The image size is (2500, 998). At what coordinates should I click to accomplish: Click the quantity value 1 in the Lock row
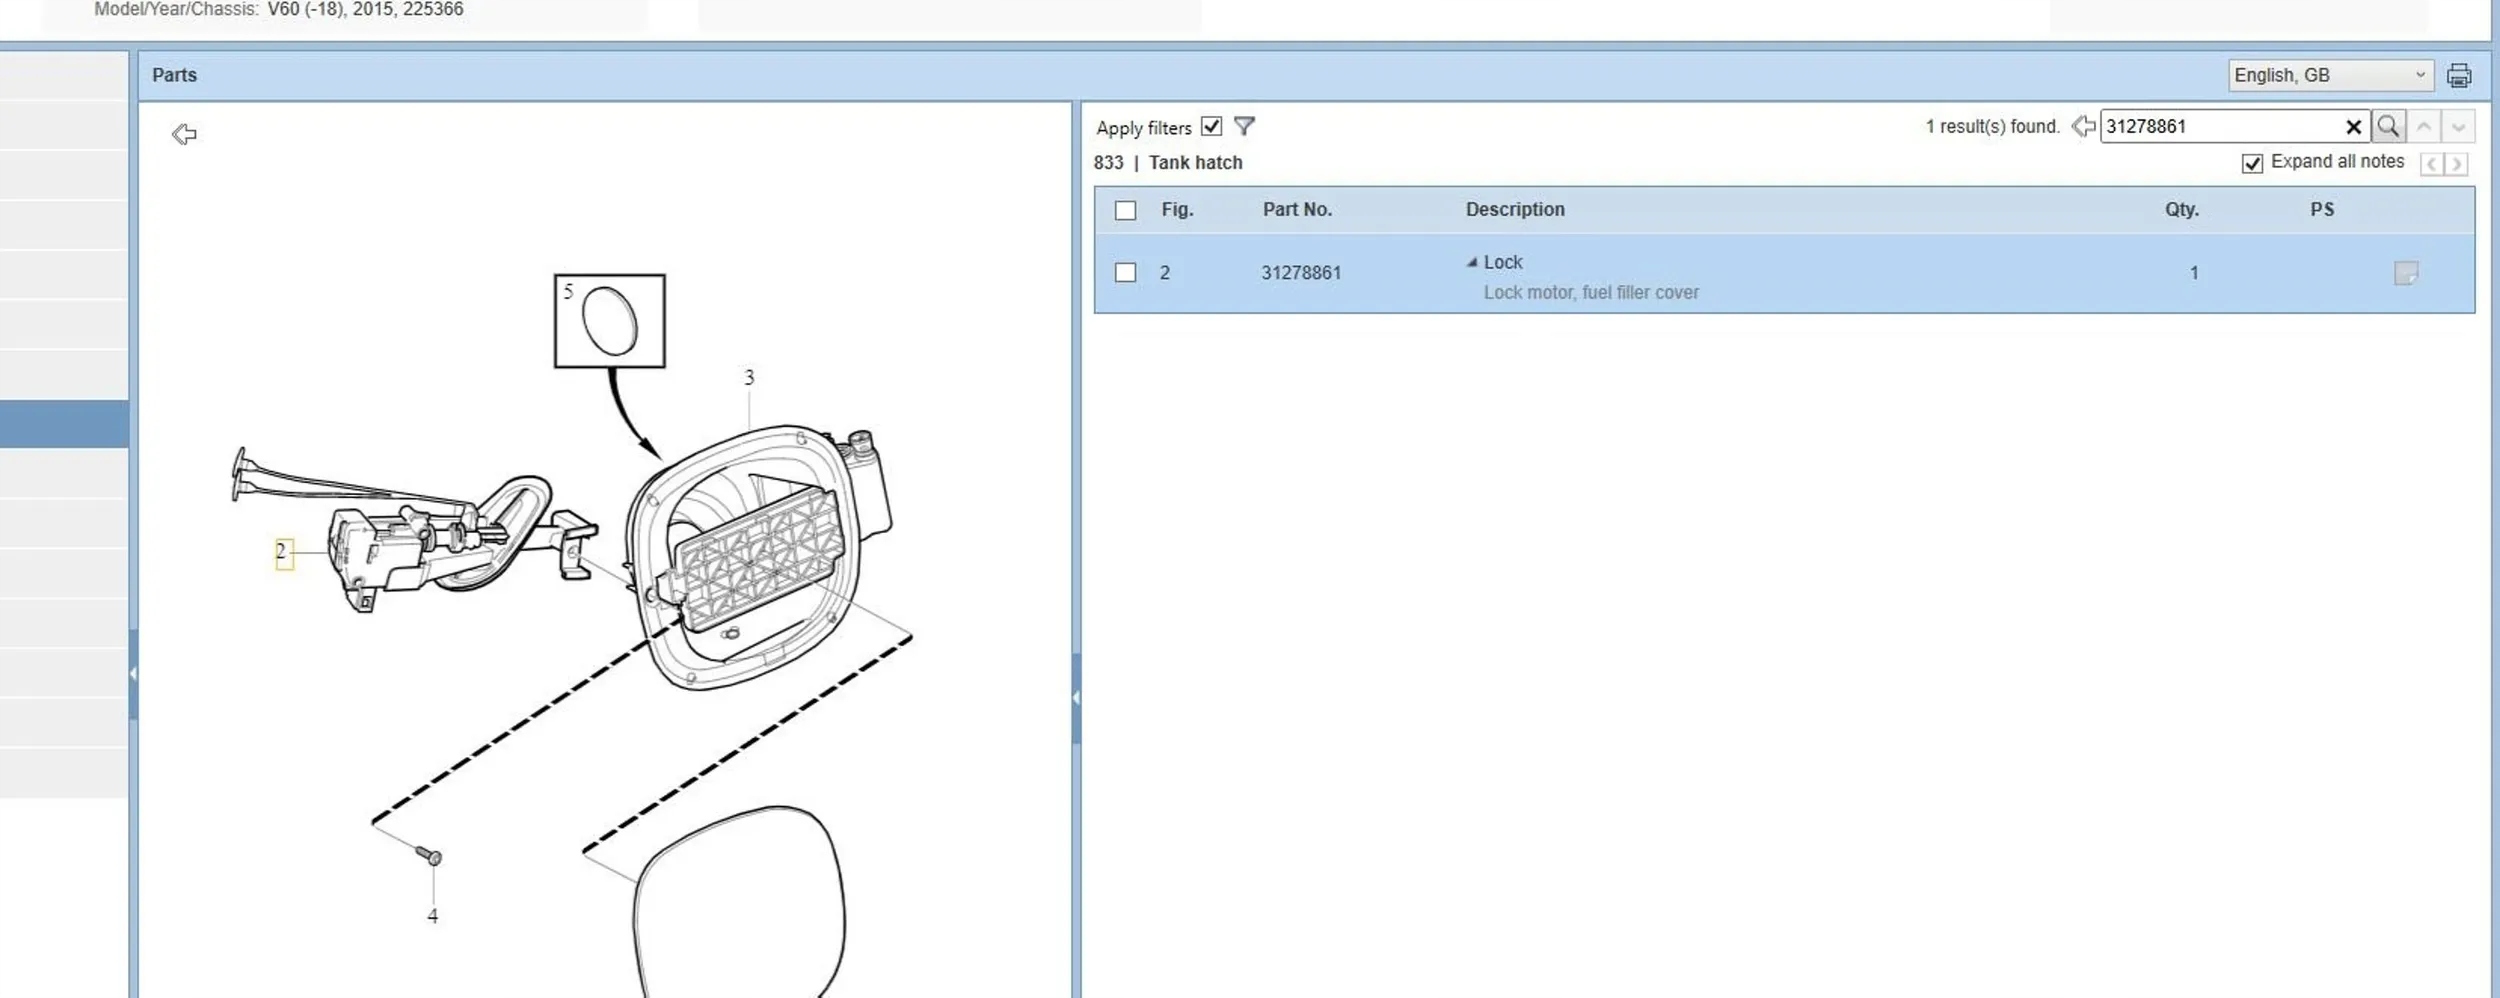2194,273
